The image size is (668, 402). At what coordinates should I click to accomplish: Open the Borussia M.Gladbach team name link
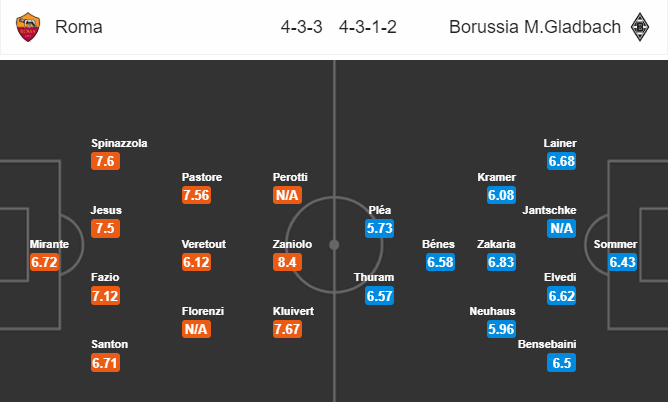click(x=535, y=27)
